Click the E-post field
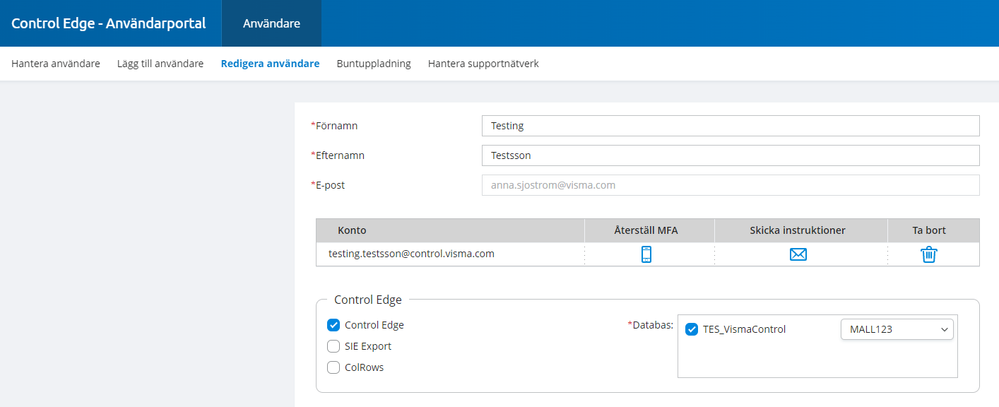This screenshot has width=999, height=407. click(x=729, y=185)
